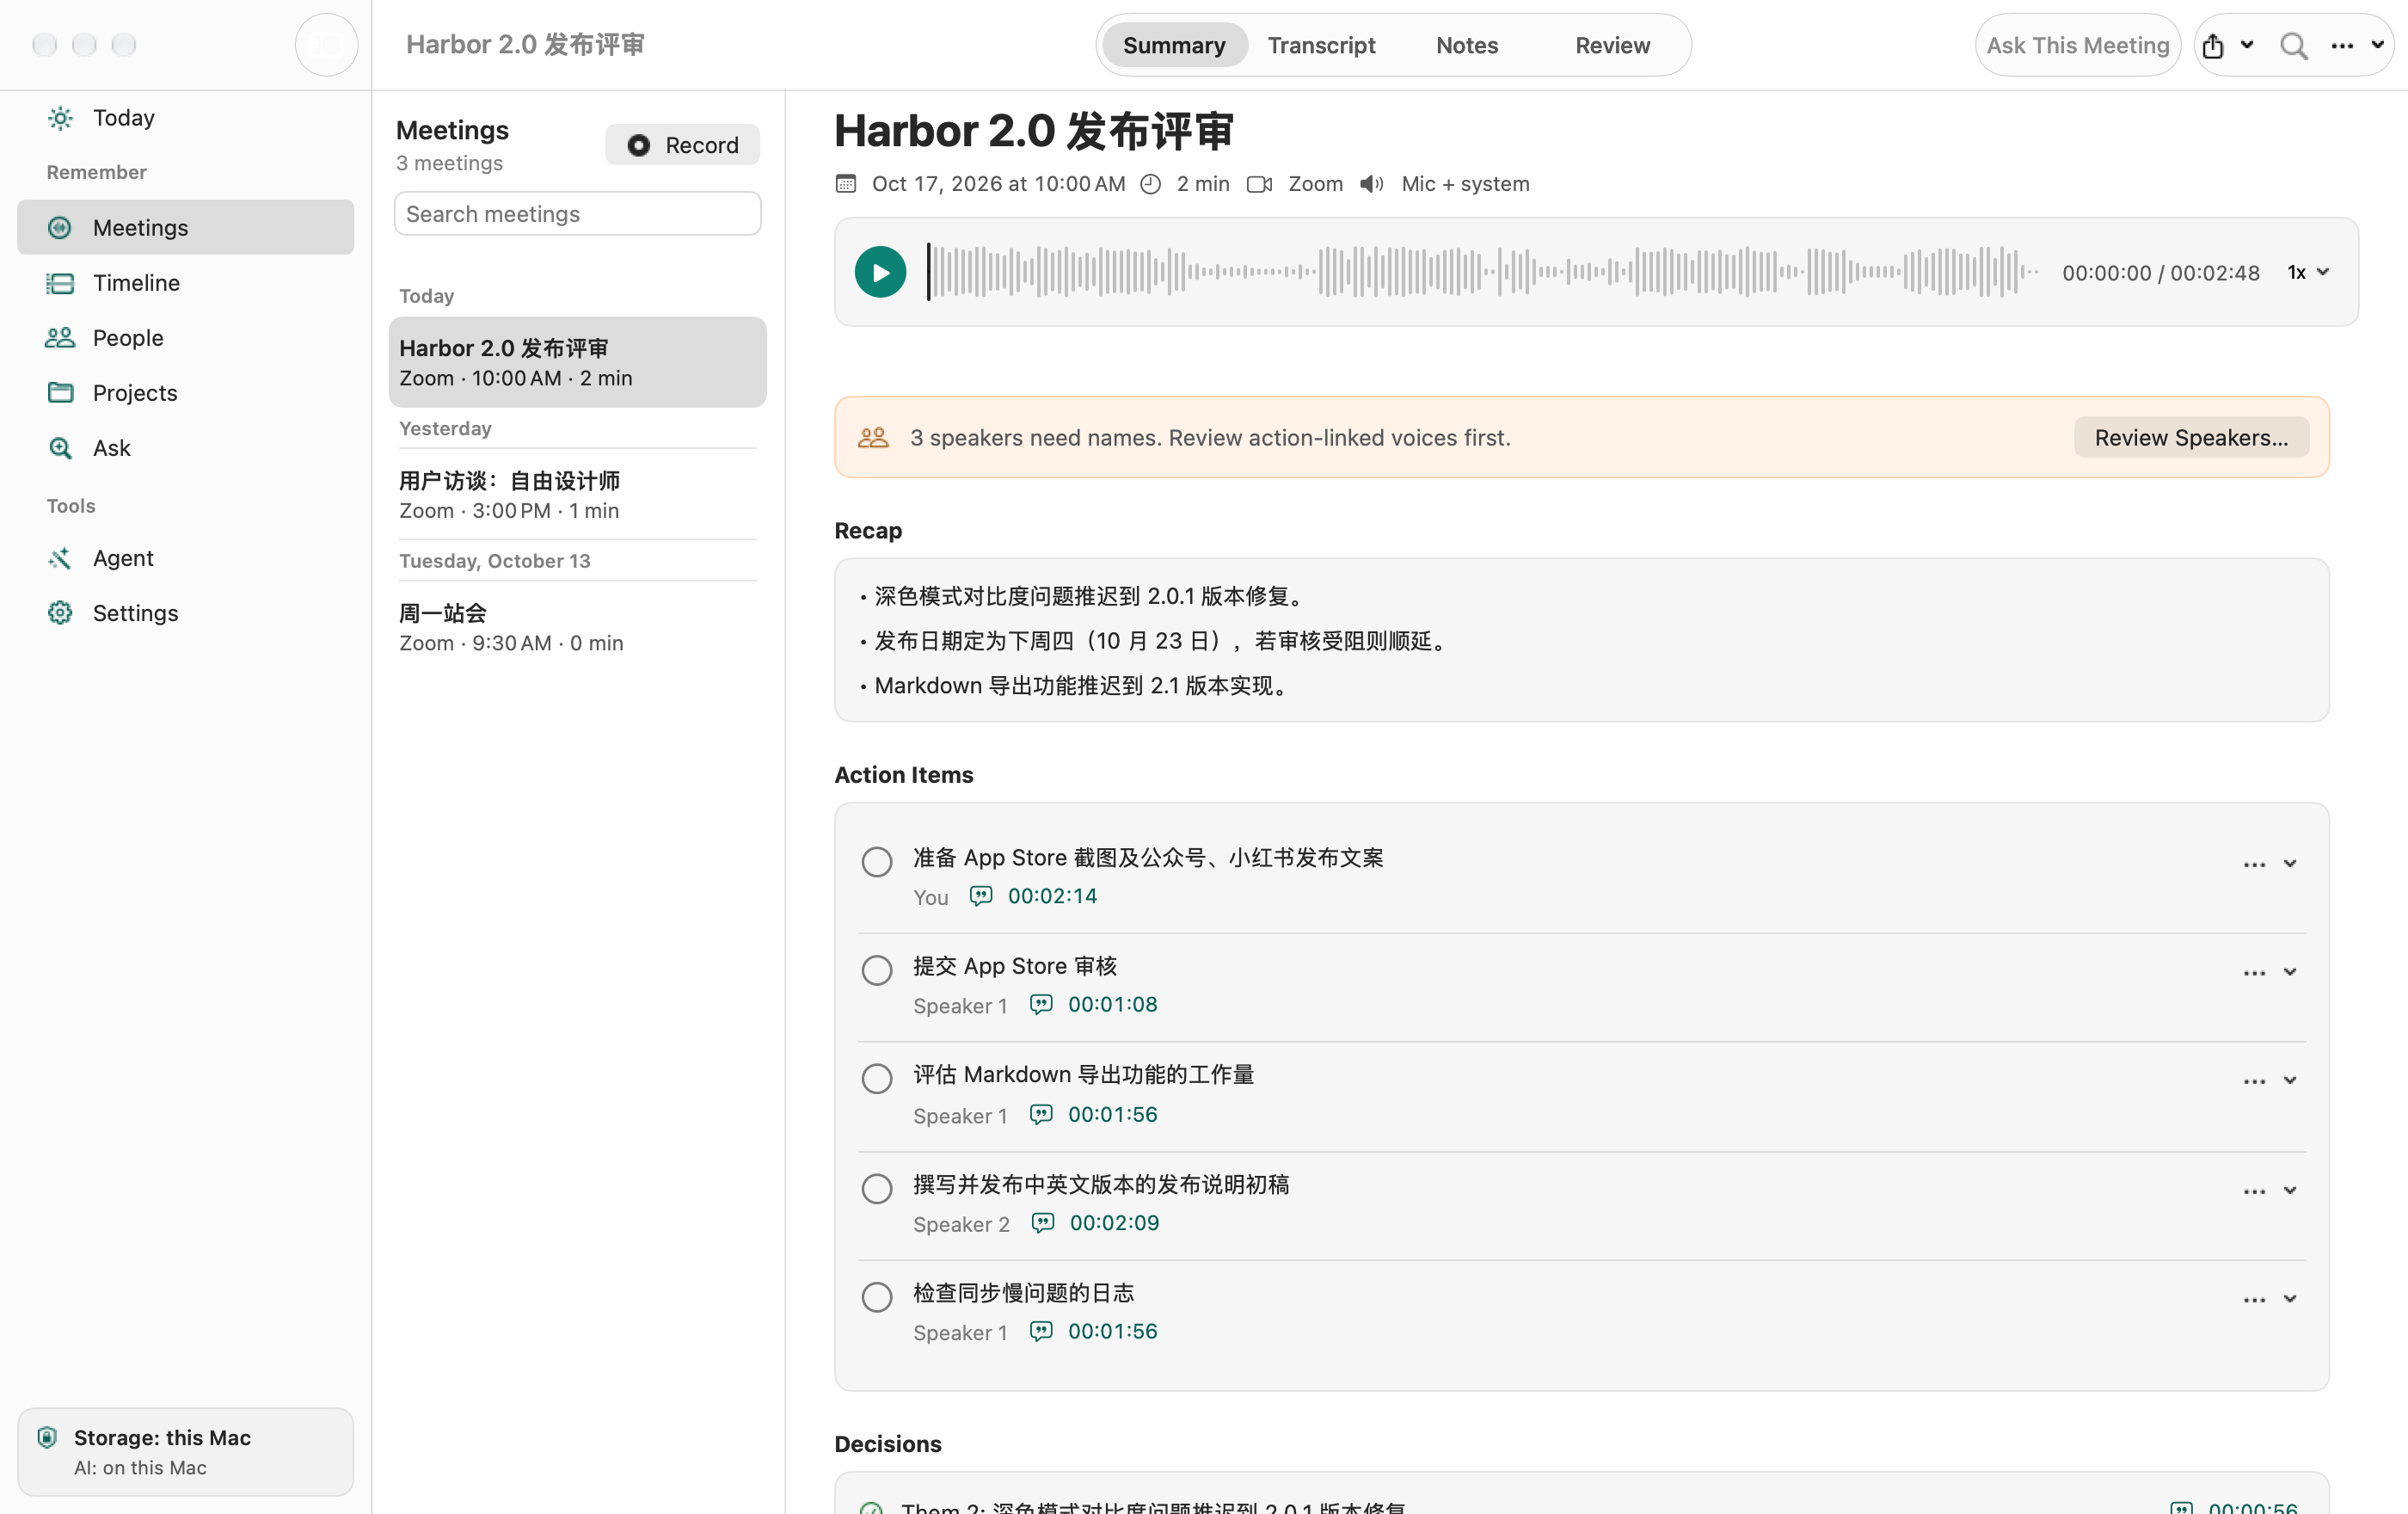Viewport: 2408px width, 1514px height.
Task: Mark 提交 App Store 审核 as complete
Action: (877, 970)
